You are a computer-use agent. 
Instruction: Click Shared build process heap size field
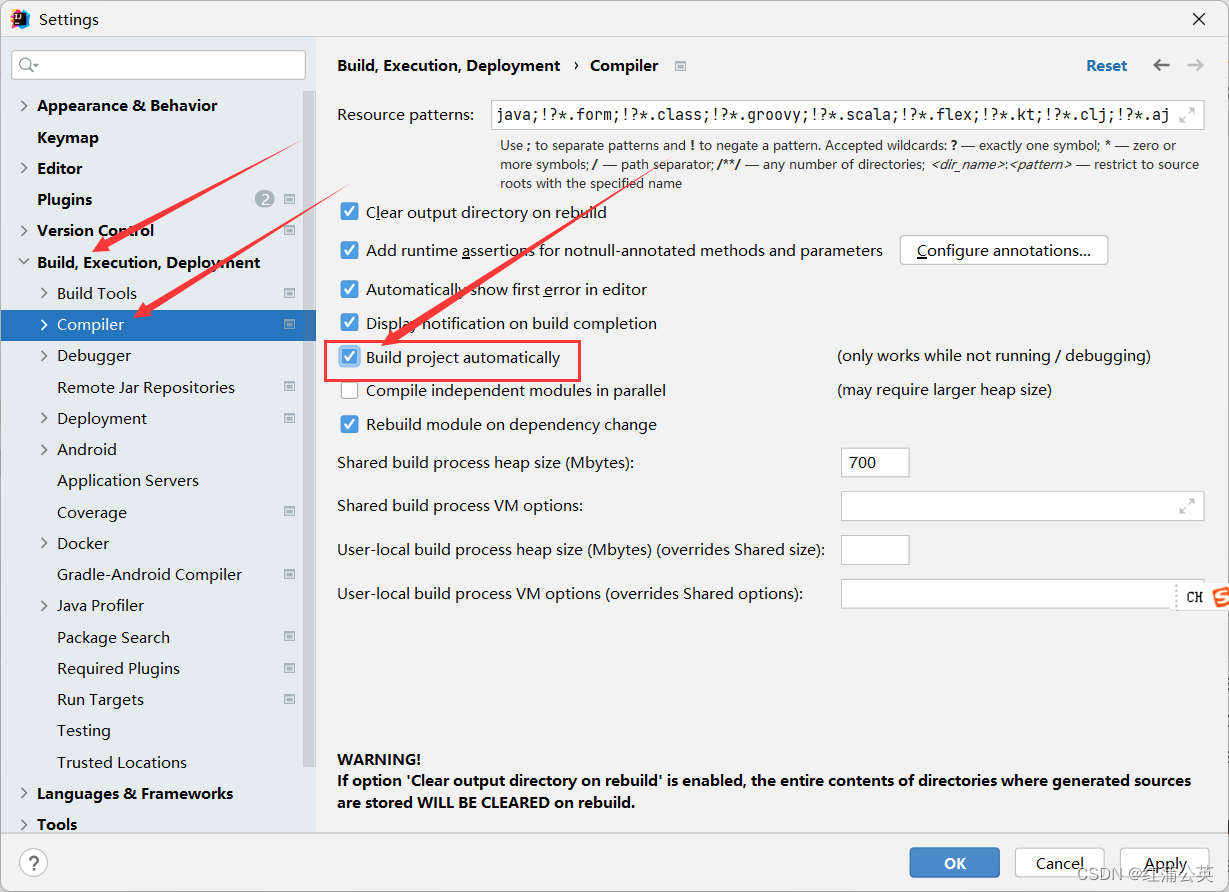875,462
